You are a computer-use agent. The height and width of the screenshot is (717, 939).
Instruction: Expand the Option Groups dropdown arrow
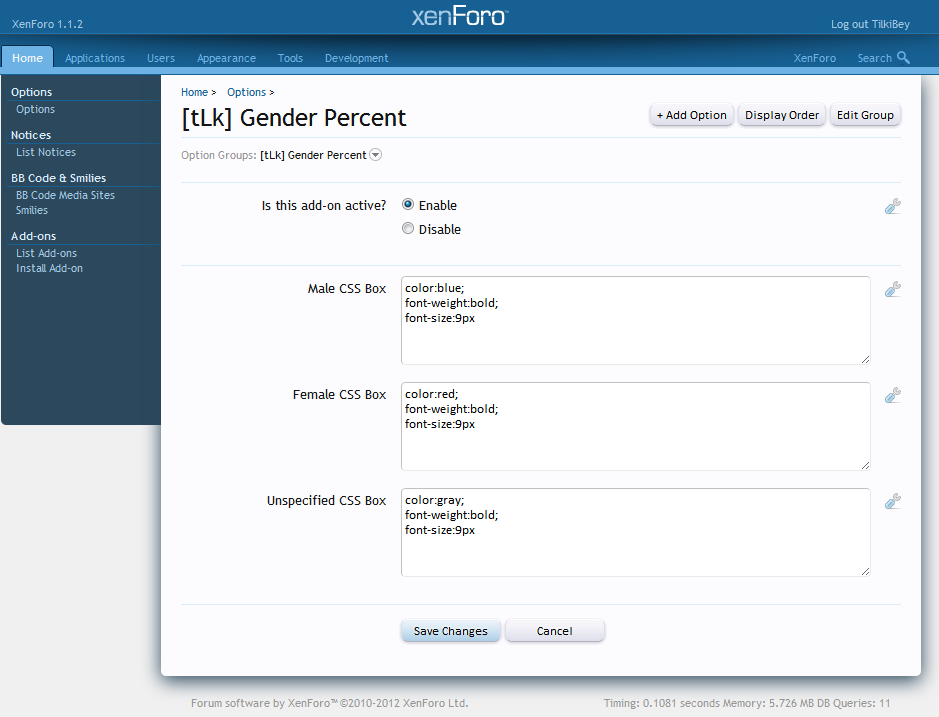[x=375, y=155]
